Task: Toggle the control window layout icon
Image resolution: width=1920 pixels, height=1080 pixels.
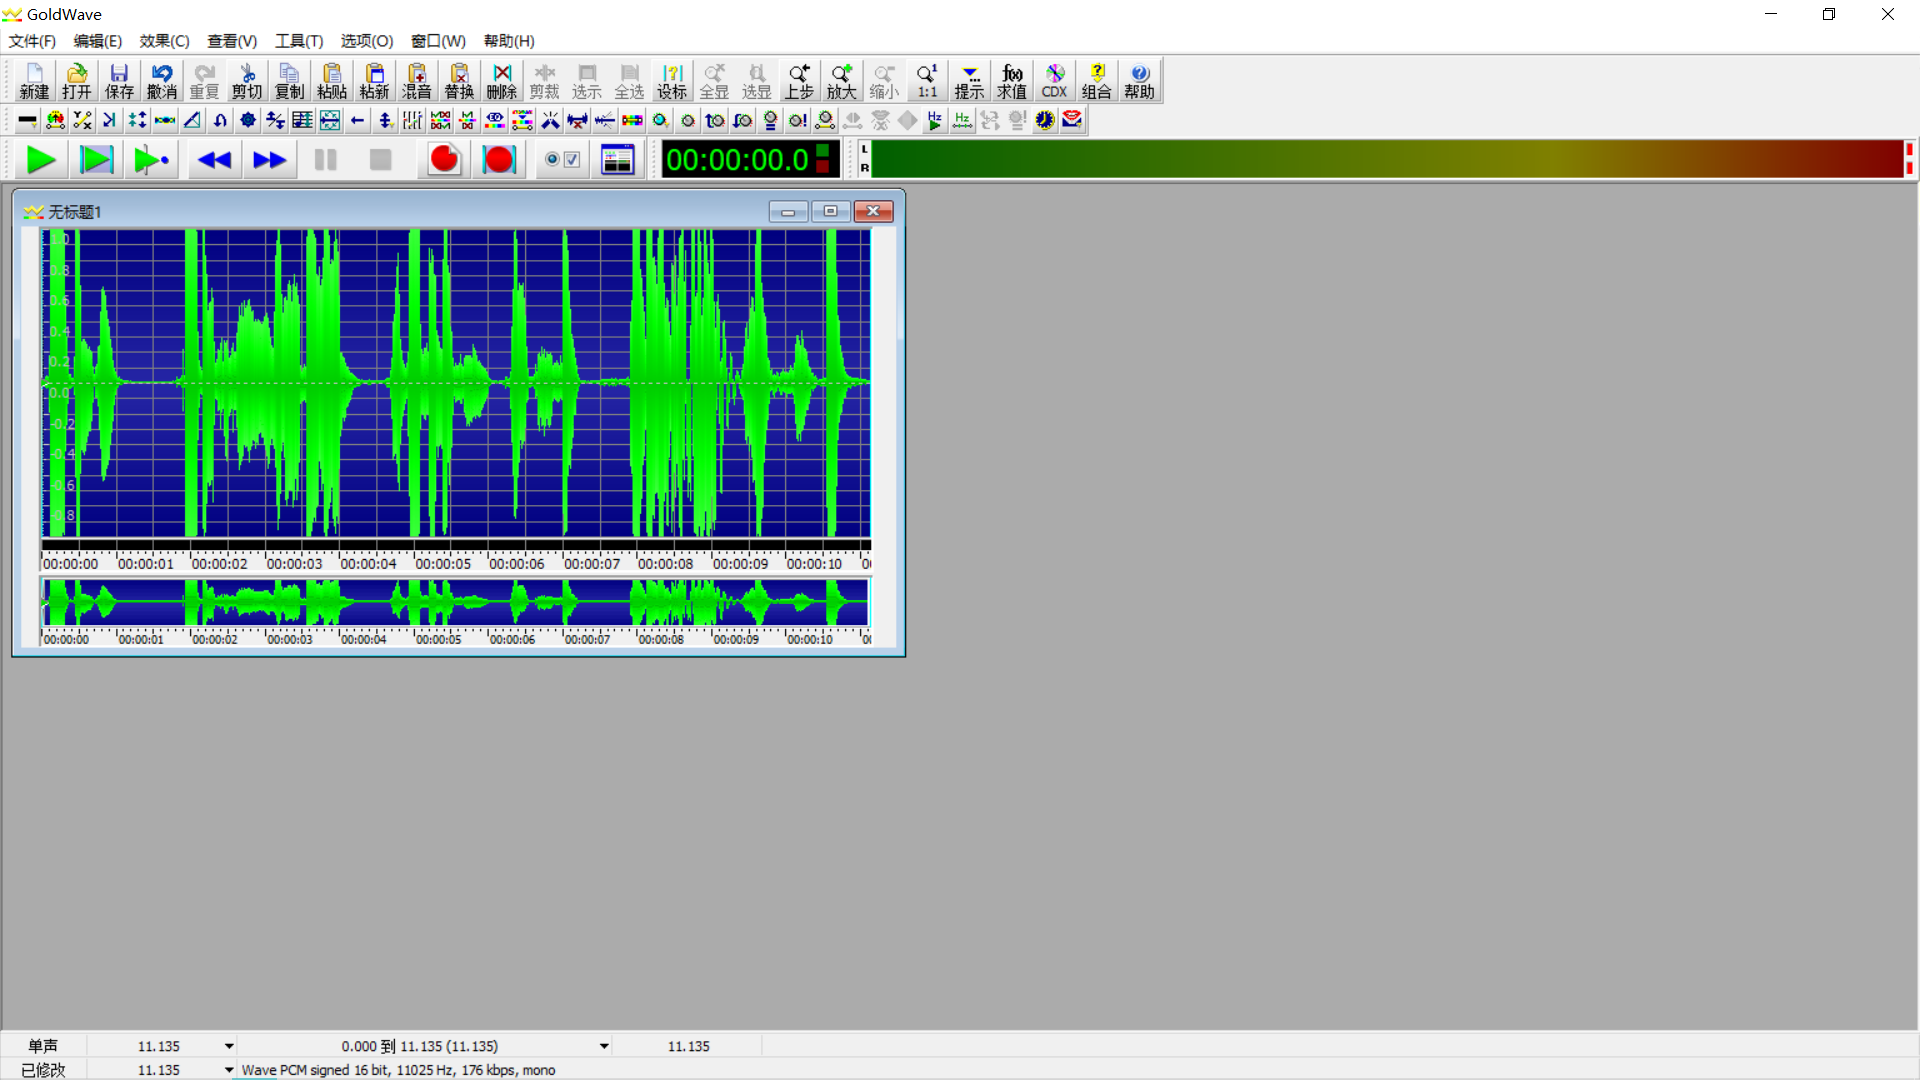Action: coord(618,160)
